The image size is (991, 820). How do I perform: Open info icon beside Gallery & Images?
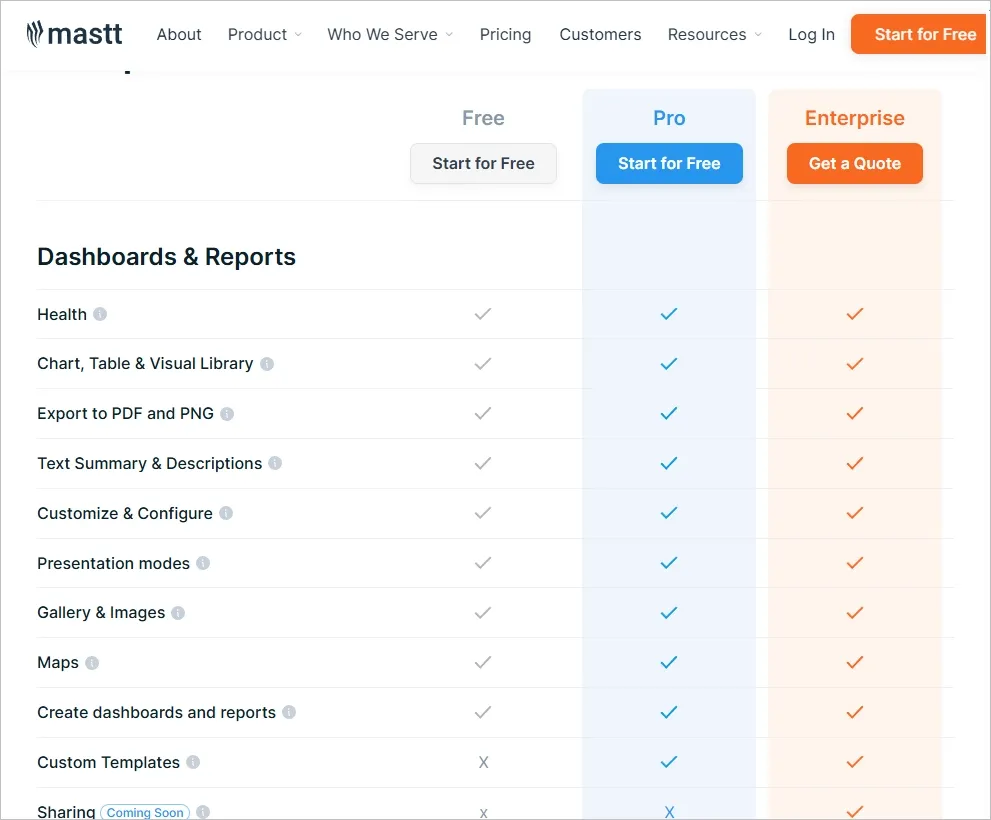[x=178, y=613]
